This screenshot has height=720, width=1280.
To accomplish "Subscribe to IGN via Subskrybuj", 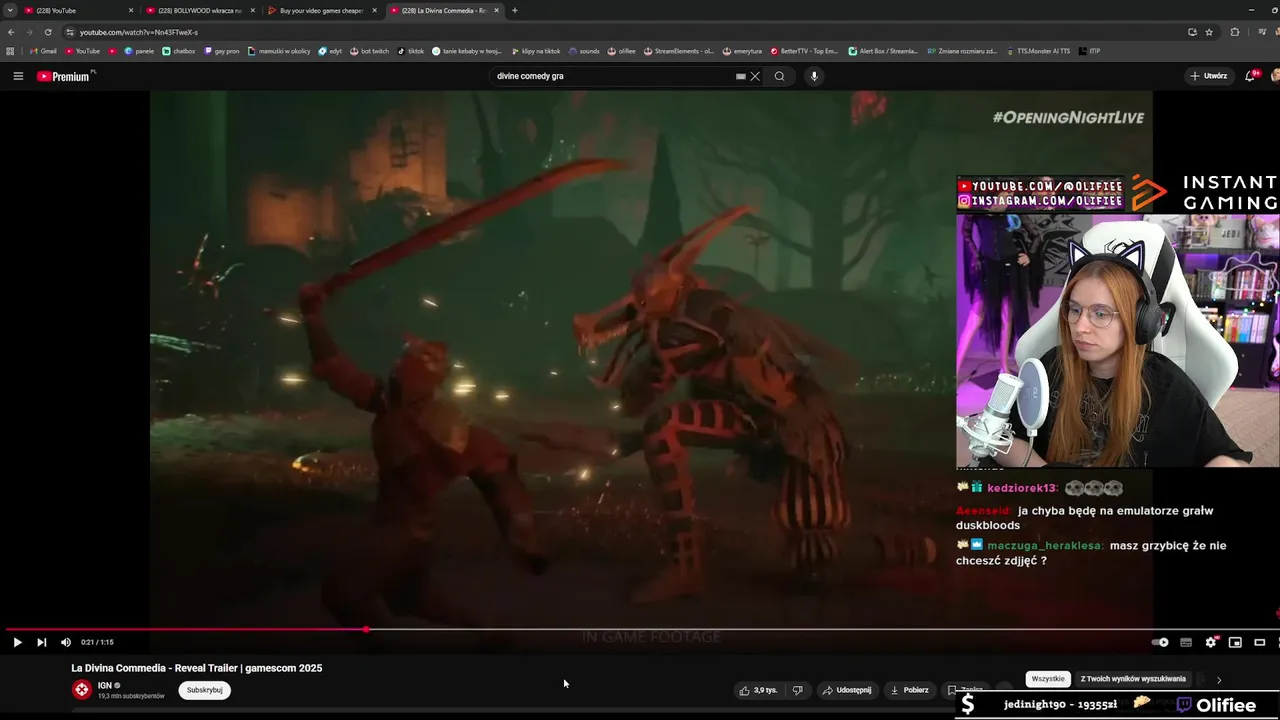I will tap(205, 690).
